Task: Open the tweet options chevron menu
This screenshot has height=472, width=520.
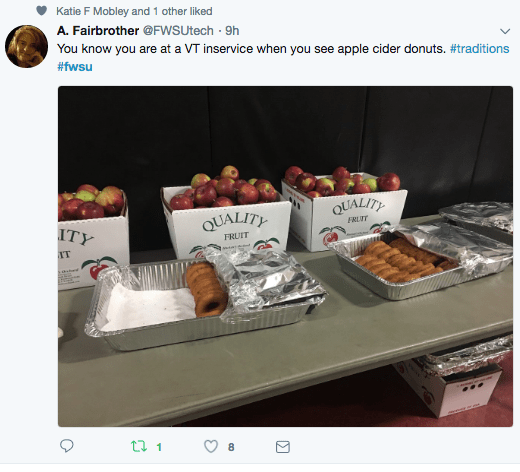Action: point(505,31)
